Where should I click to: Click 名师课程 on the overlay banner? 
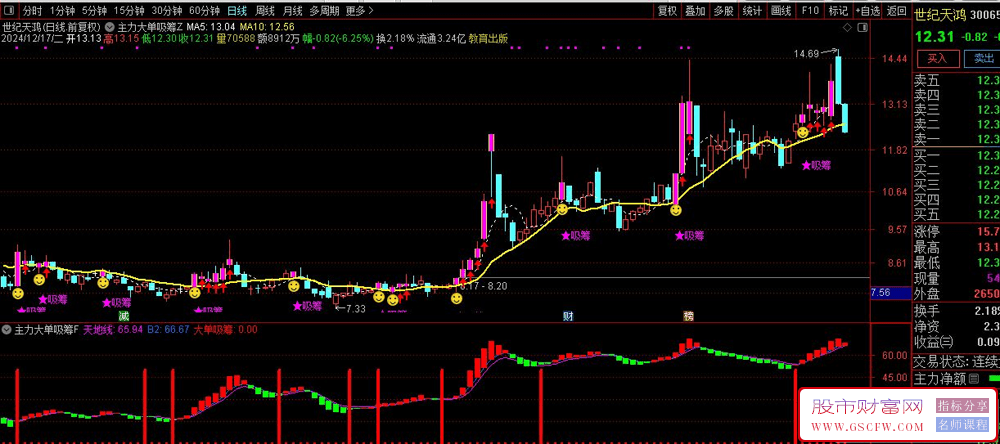(x=962, y=424)
